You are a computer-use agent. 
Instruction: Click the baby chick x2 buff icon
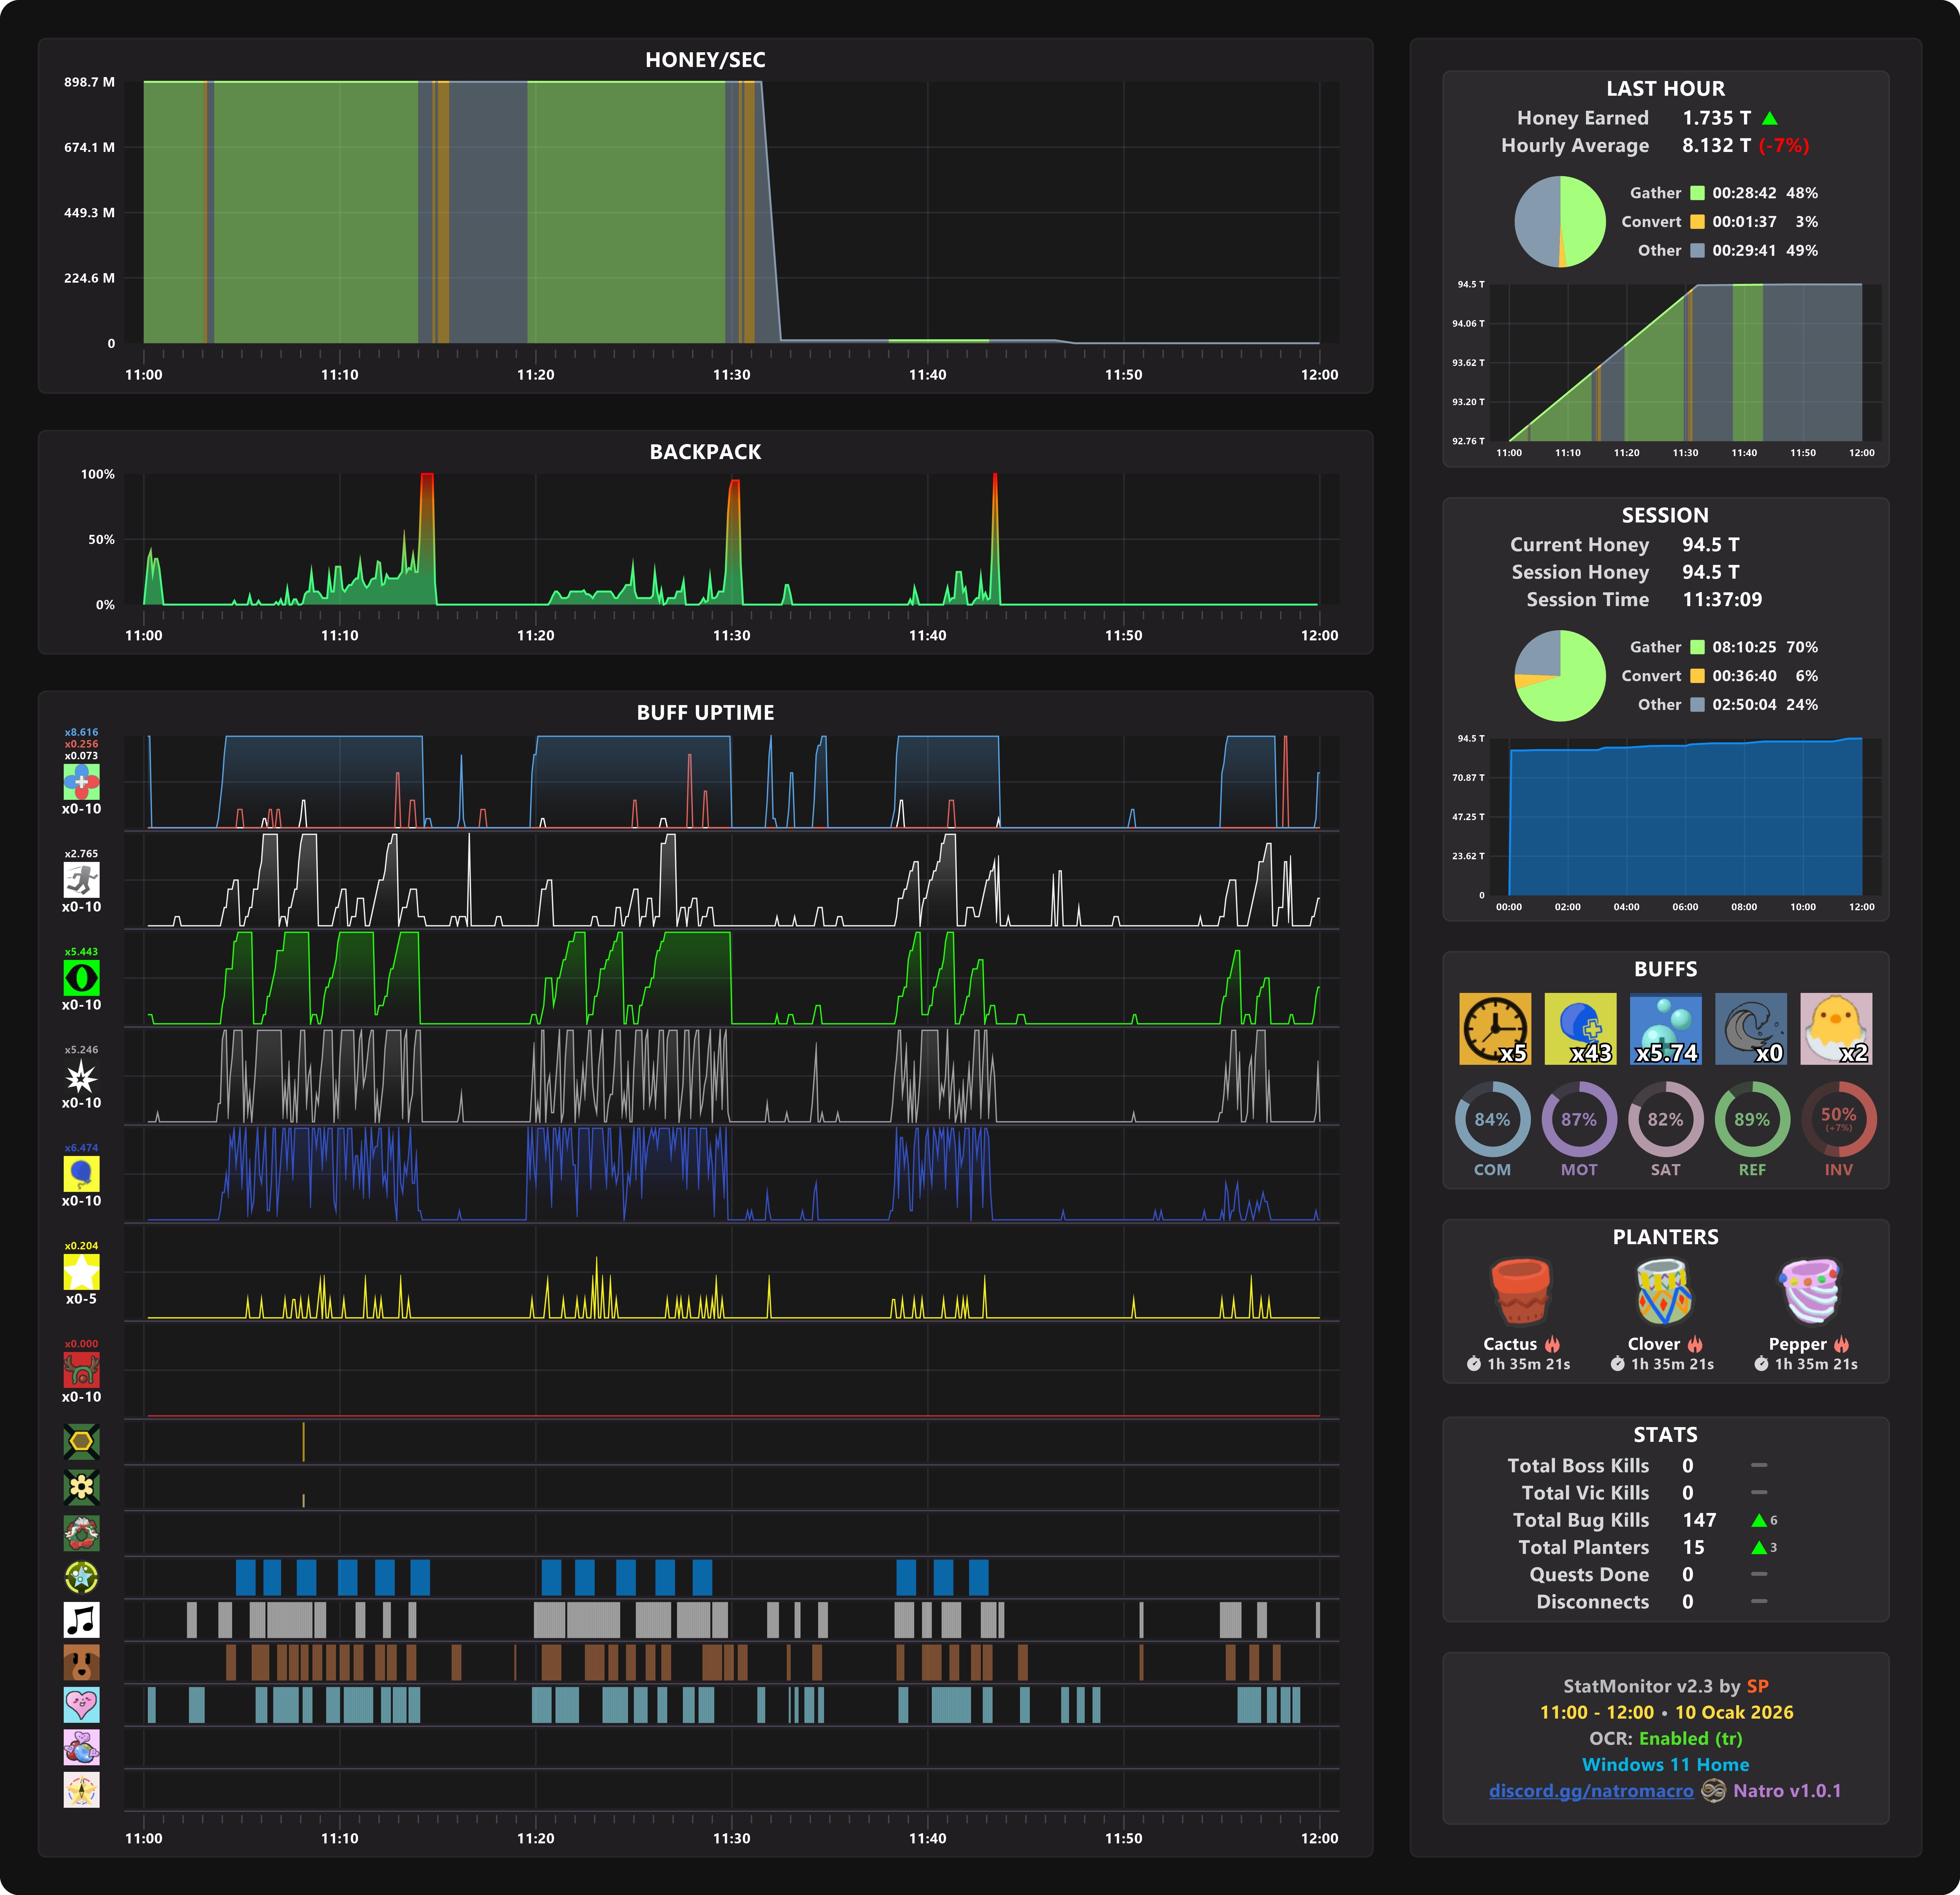tap(1836, 1028)
